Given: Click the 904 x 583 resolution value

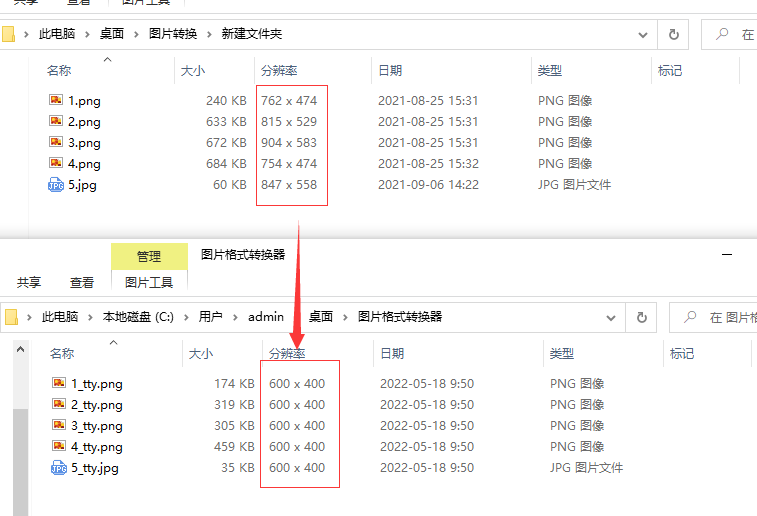Looking at the screenshot, I should pyautogui.click(x=289, y=142).
